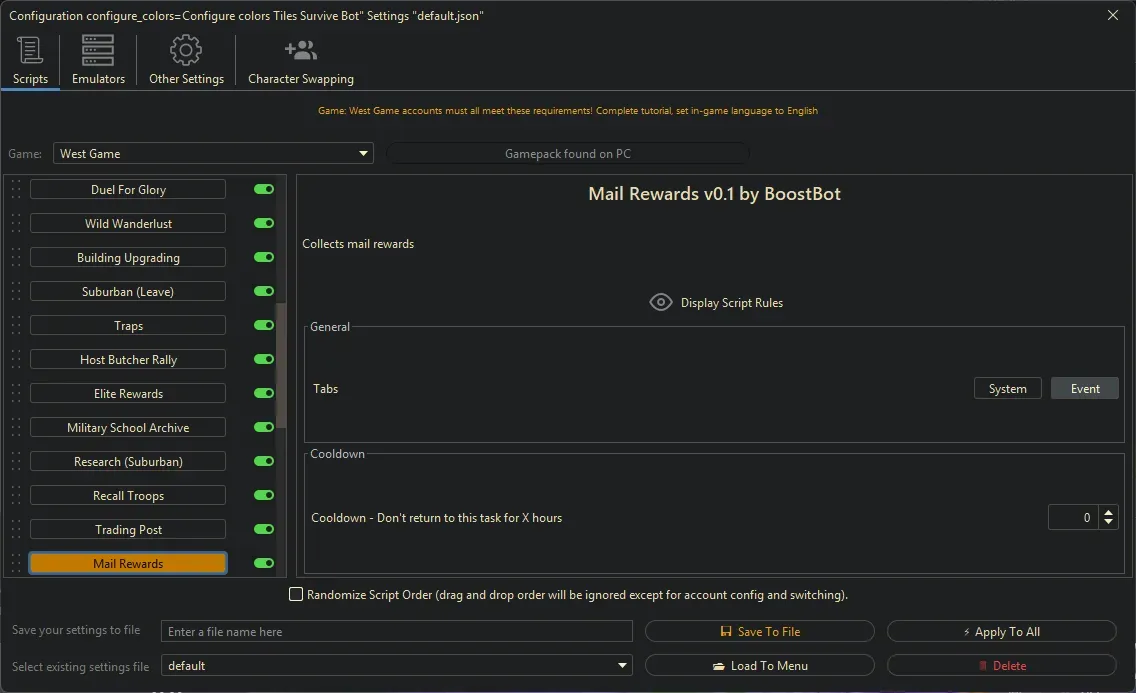1136x693 pixels.
Task: Select the System mail tab option
Action: [1007, 389]
